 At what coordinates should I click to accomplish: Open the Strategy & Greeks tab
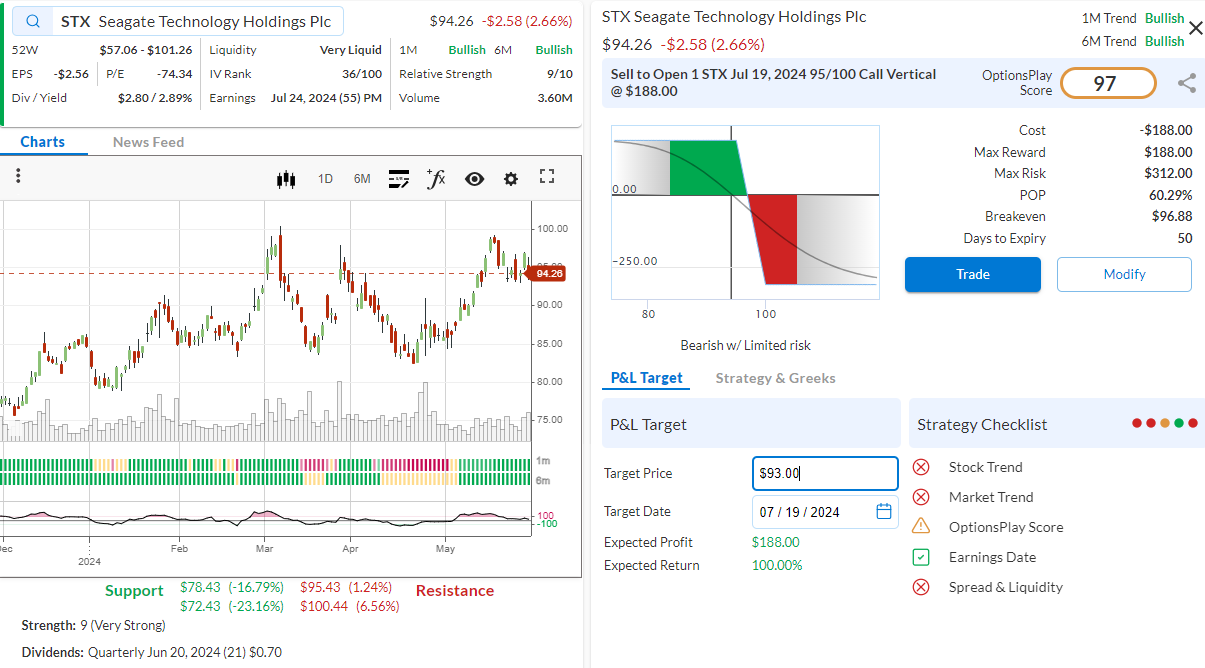point(776,378)
